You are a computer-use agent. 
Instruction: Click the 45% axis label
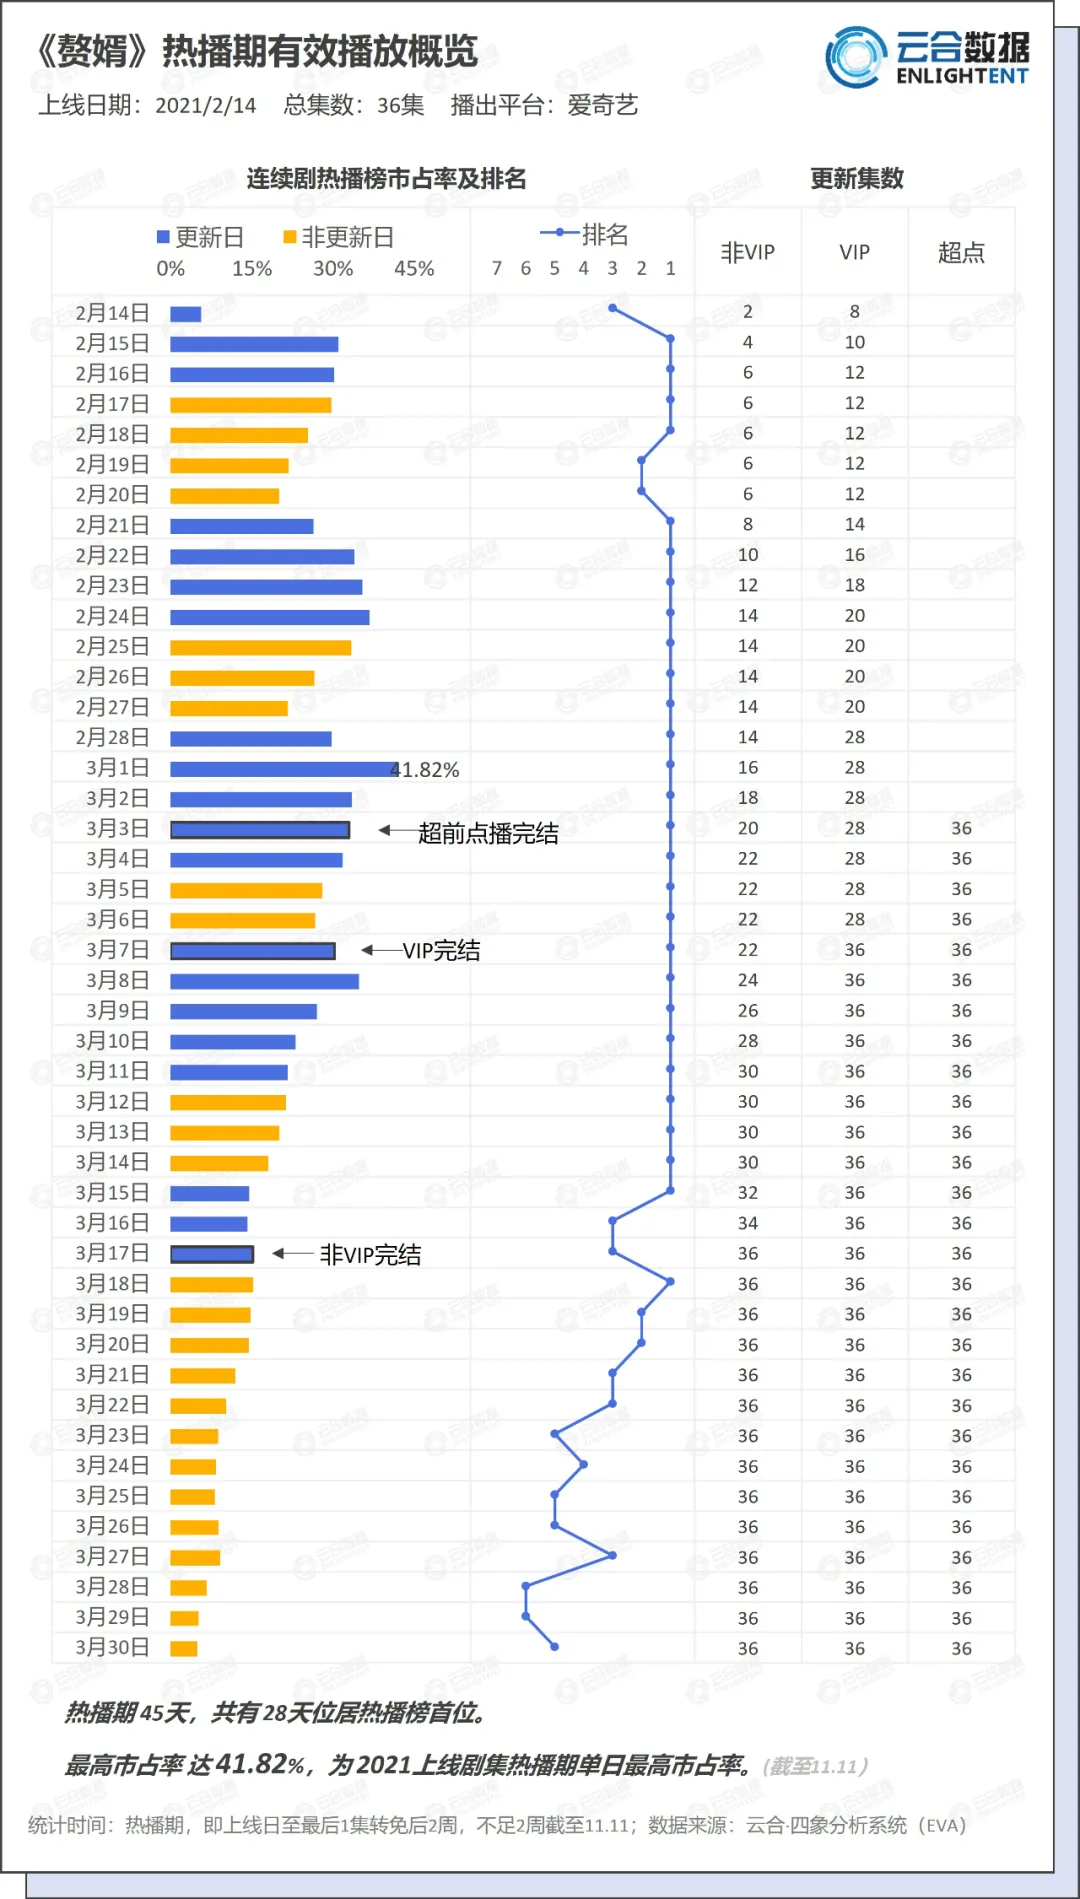pos(414,268)
